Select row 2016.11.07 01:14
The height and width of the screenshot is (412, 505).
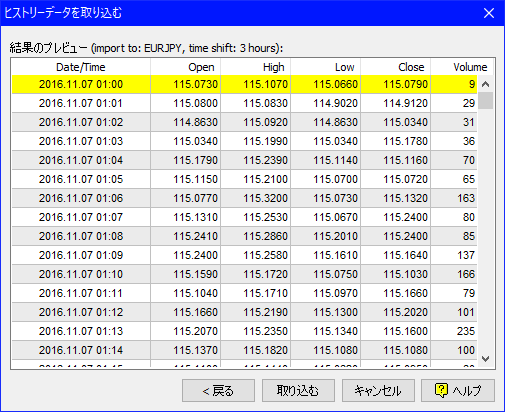point(245,350)
